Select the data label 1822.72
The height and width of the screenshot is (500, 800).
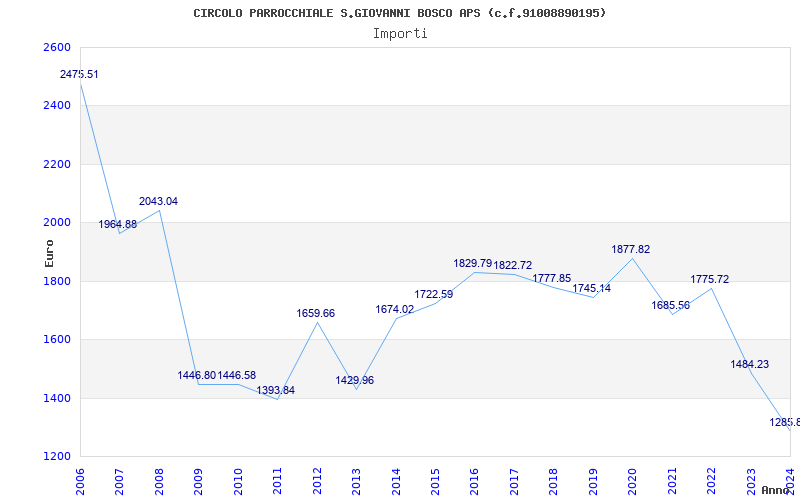[x=513, y=265]
